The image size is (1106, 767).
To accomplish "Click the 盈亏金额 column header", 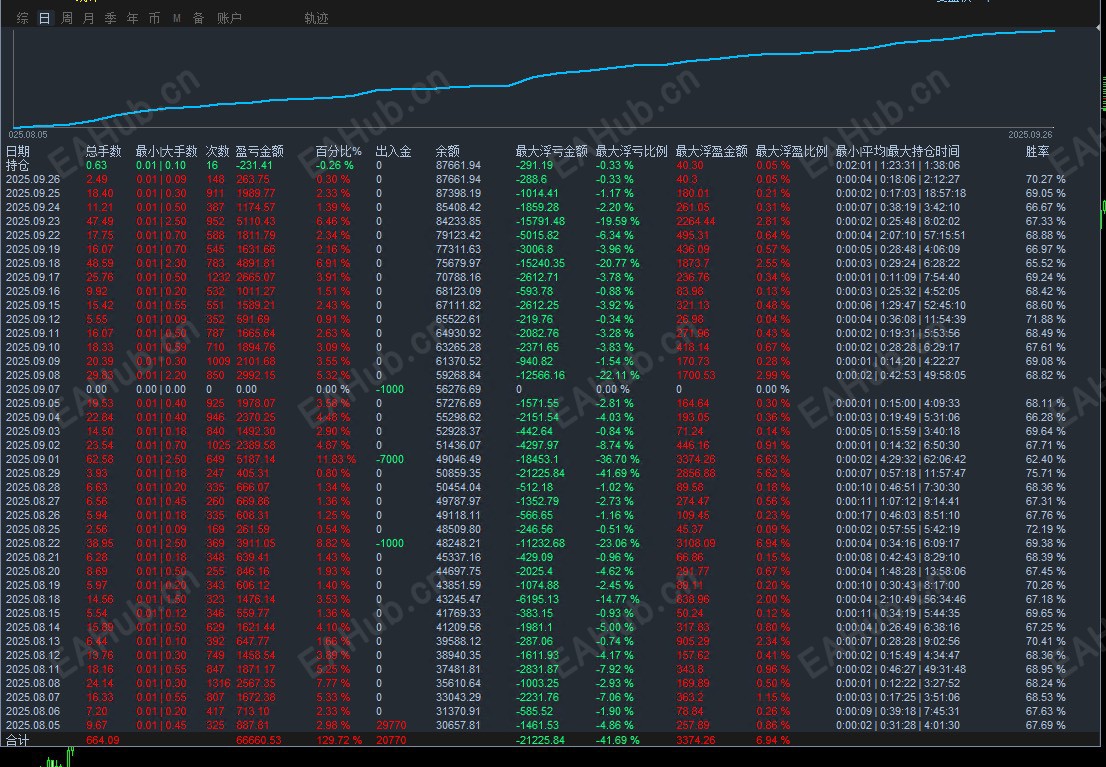I will tap(260, 151).
